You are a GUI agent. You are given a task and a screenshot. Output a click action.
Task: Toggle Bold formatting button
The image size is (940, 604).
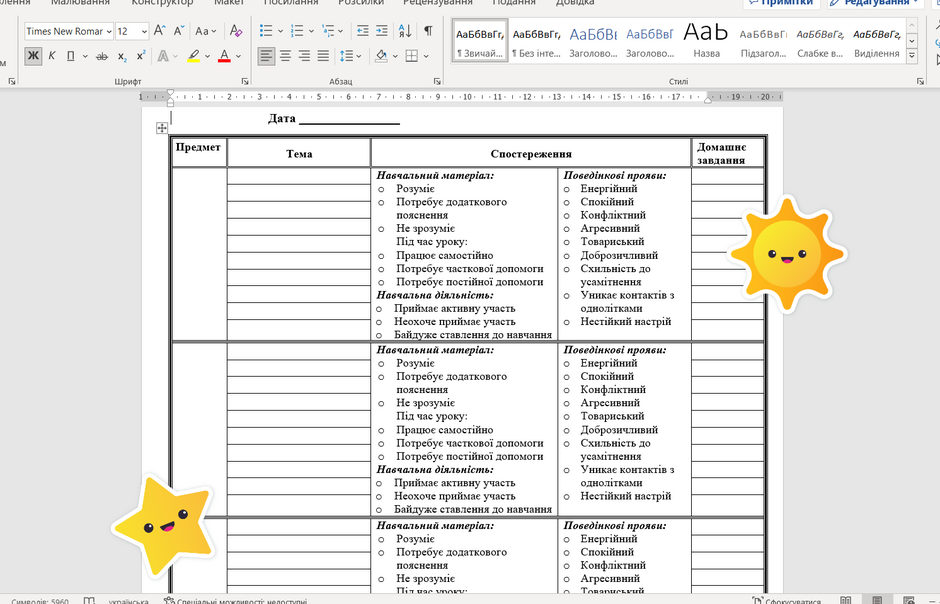point(33,56)
